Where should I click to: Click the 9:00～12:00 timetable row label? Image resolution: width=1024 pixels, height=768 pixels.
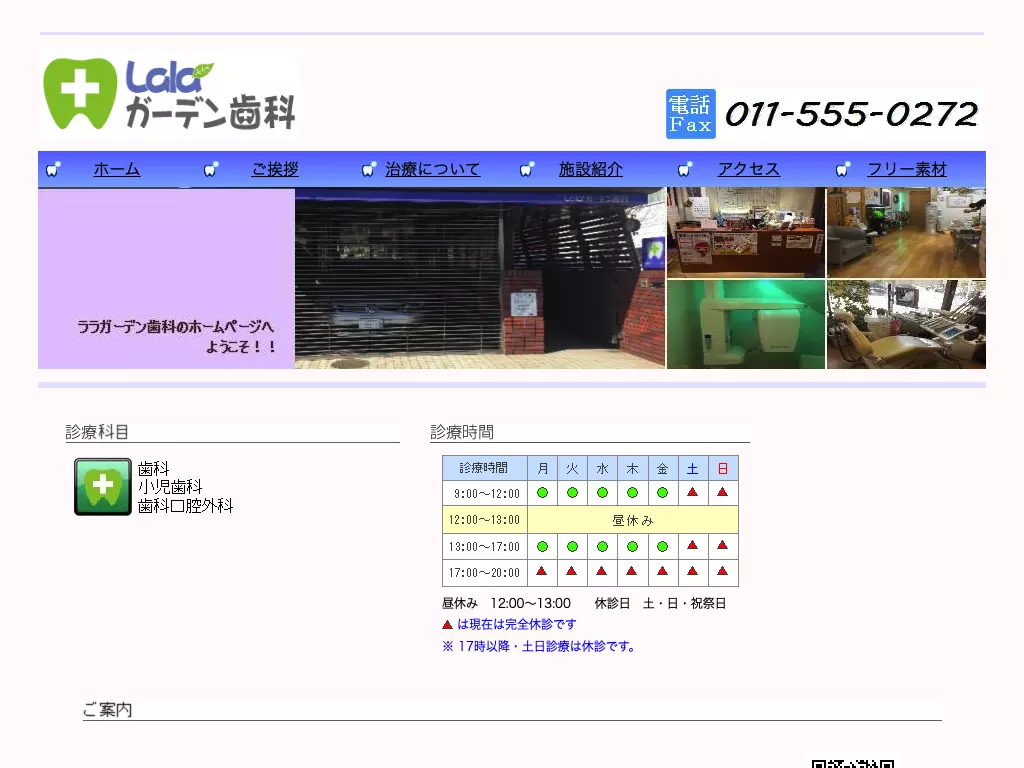click(485, 493)
